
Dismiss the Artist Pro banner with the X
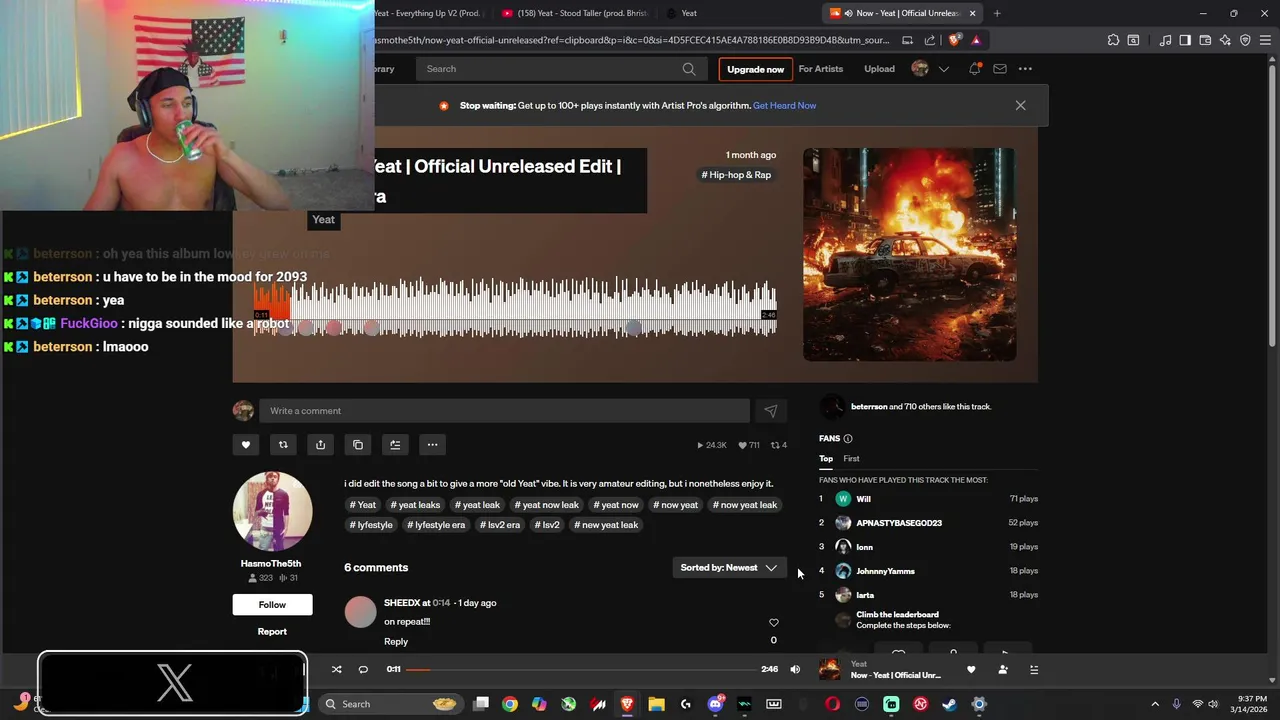click(x=1020, y=105)
